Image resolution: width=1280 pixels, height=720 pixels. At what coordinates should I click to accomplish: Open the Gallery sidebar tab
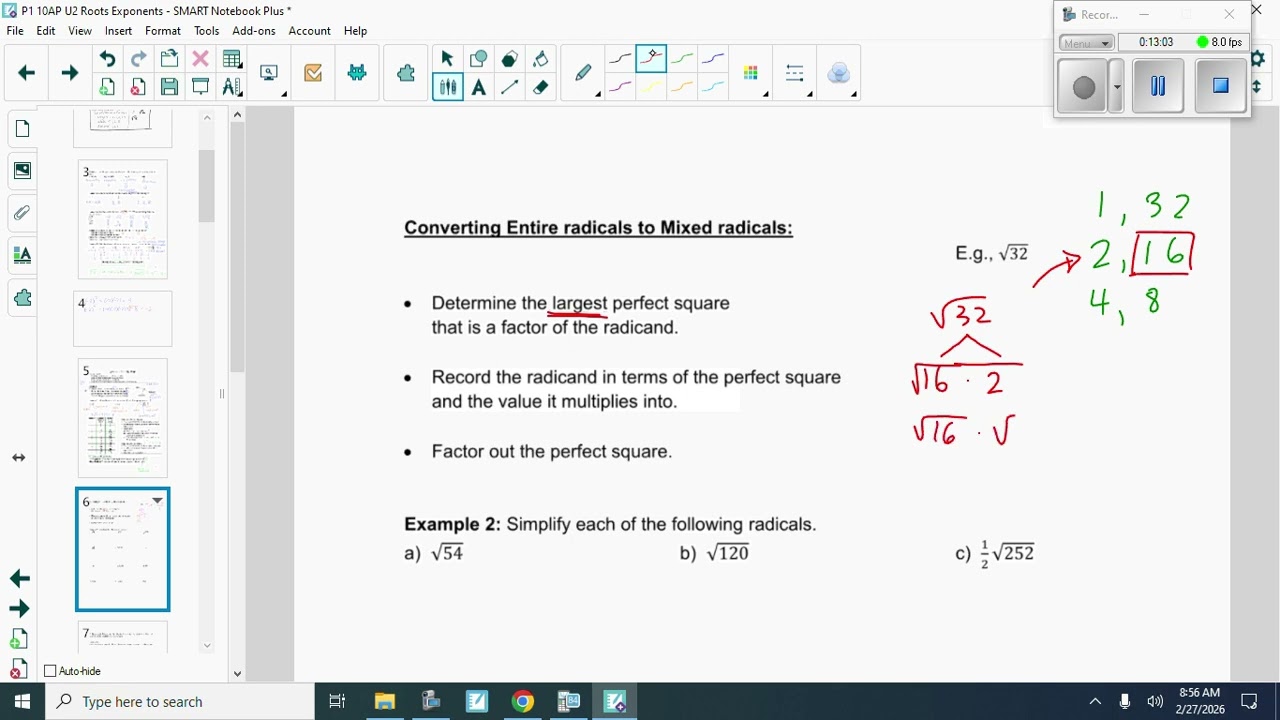(22, 171)
